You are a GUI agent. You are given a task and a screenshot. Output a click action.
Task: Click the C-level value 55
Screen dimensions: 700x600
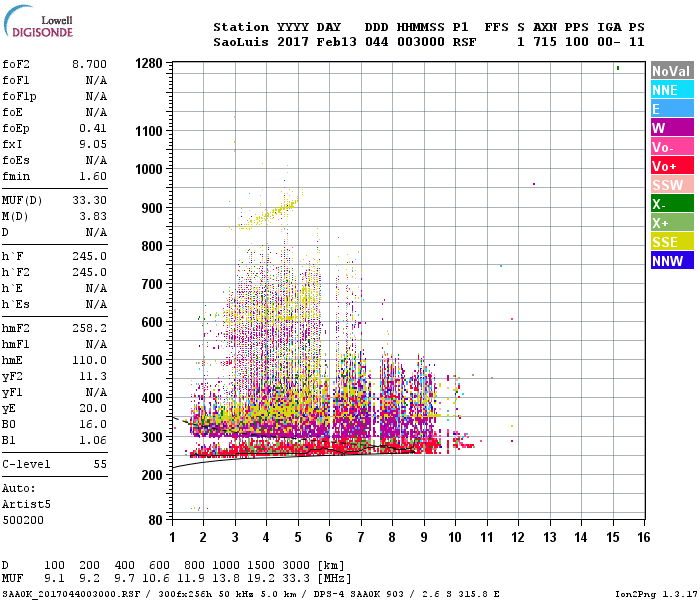click(x=100, y=464)
